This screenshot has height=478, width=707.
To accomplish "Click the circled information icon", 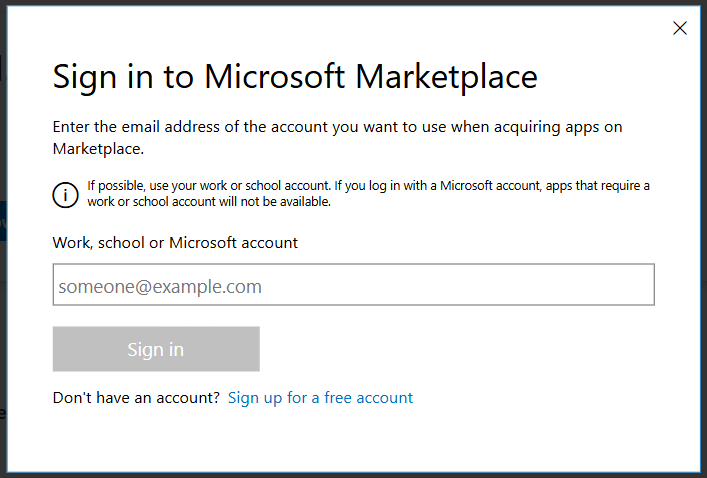I will pos(65,195).
